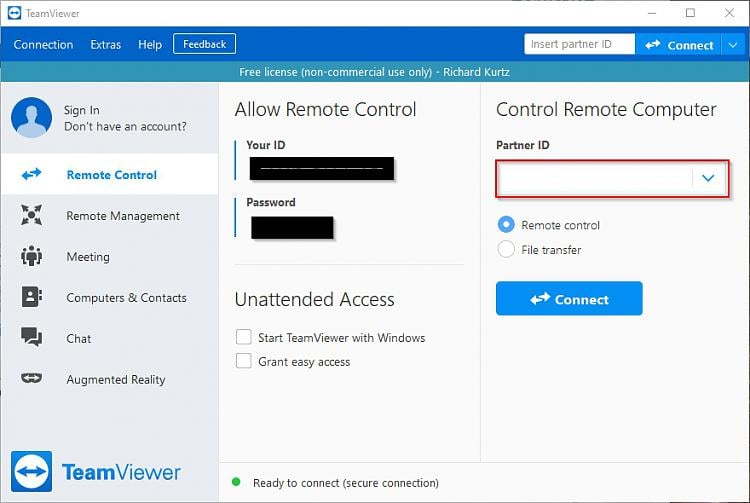The width and height of the screenshot is (750, 503).
Task: Click the Remote Control double-arrow icon
Action: click(32, 175)
